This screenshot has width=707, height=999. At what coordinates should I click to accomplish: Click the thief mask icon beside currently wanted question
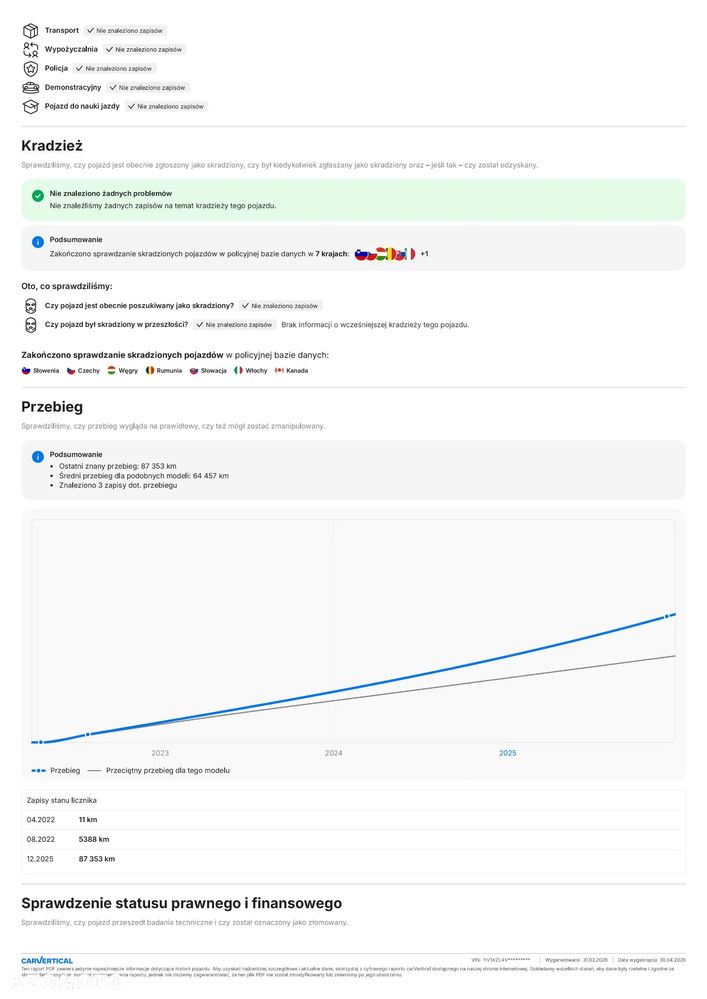(x=31, y=306)
